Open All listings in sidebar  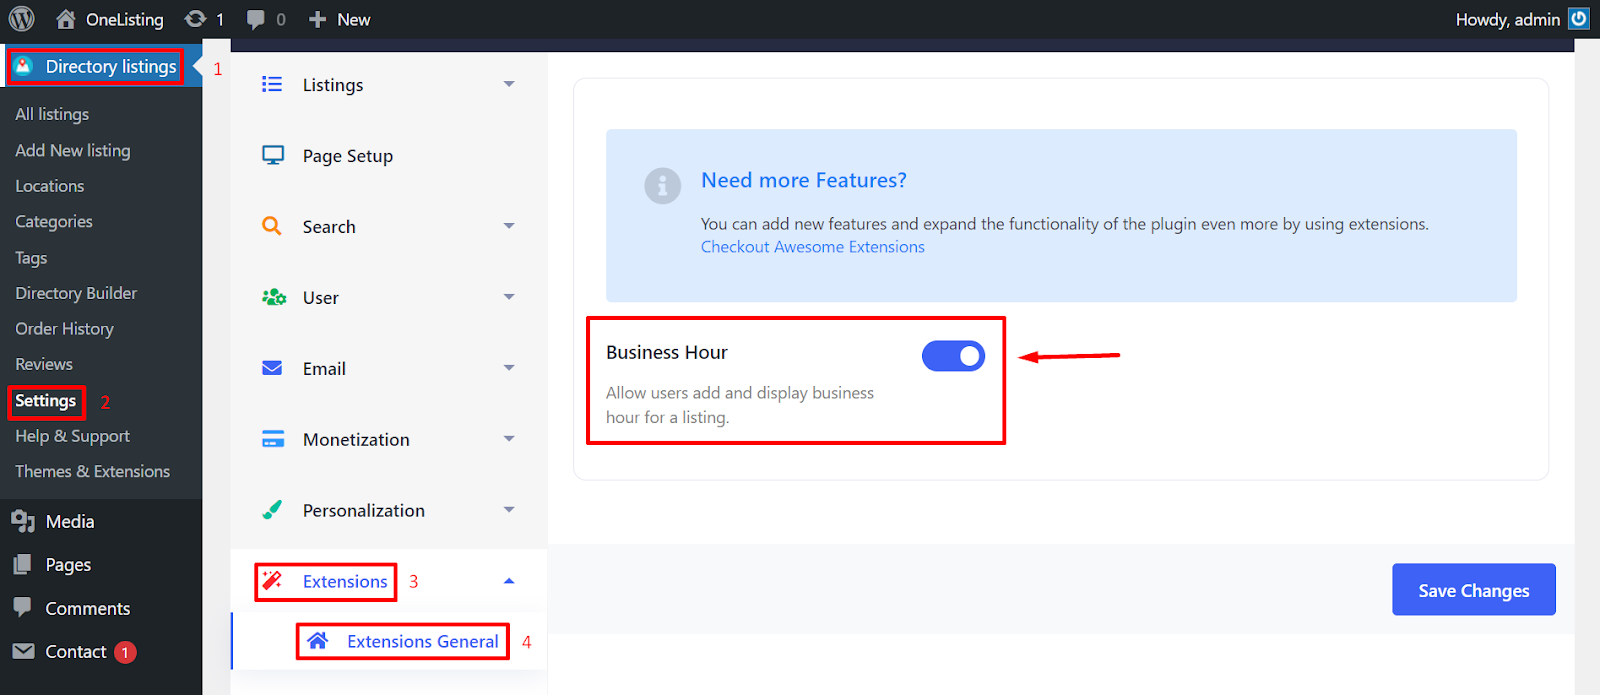click(52, 114)
